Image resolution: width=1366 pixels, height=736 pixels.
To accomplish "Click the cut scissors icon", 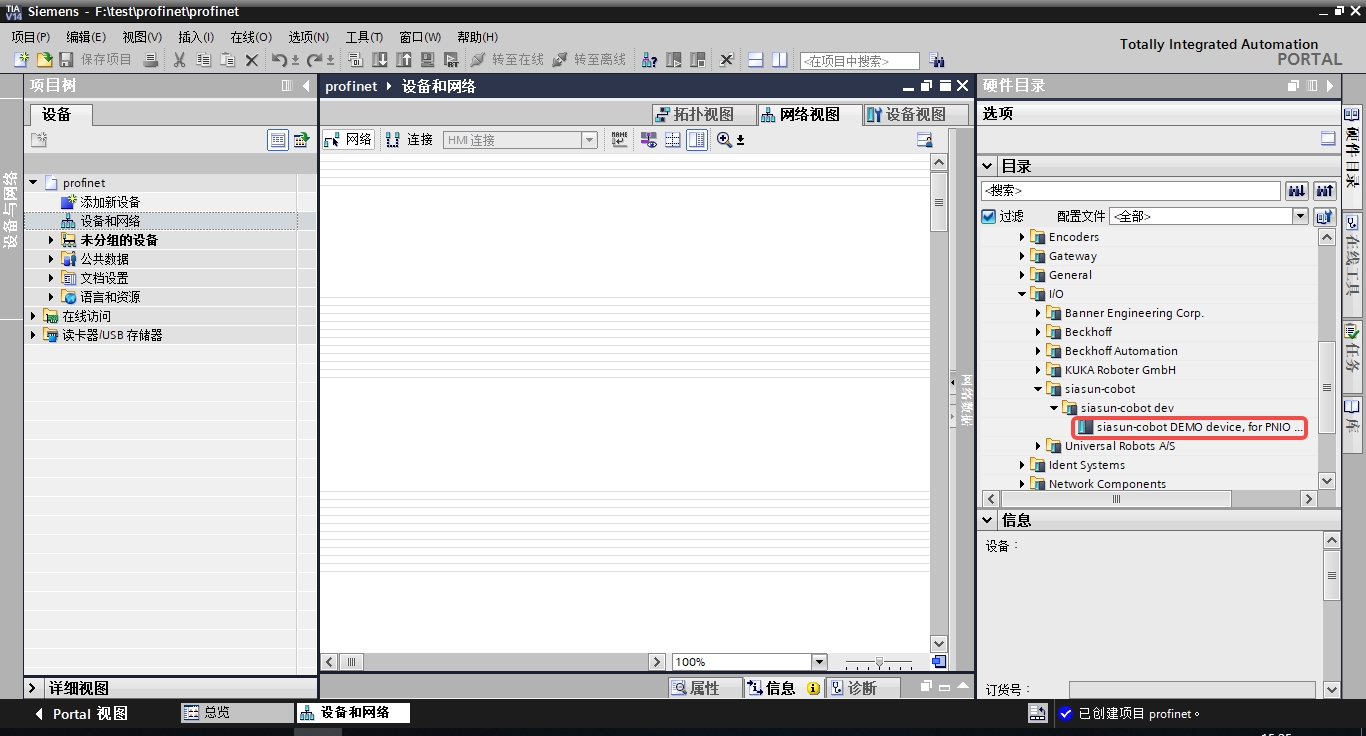I will [180, 60].
